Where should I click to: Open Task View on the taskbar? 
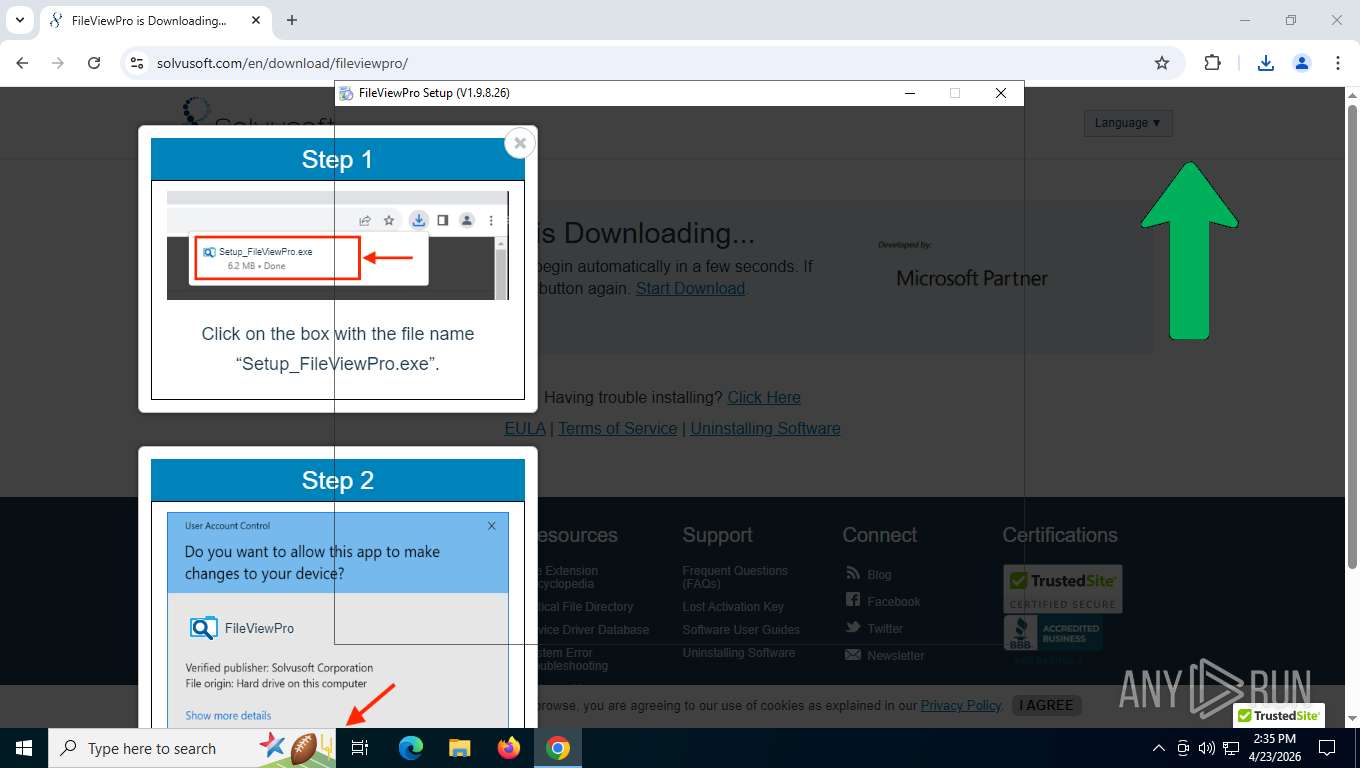point(361,748)
